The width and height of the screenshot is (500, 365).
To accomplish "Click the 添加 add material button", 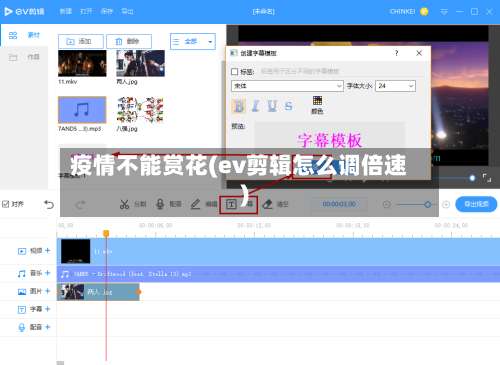I will click(x=81, y=41).
